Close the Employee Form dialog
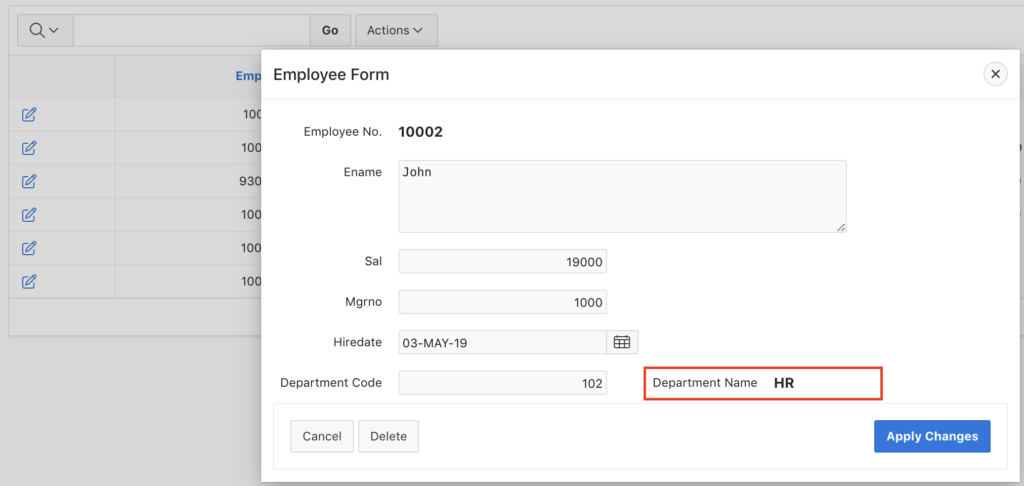The image size is (1024, 486). 995,74
